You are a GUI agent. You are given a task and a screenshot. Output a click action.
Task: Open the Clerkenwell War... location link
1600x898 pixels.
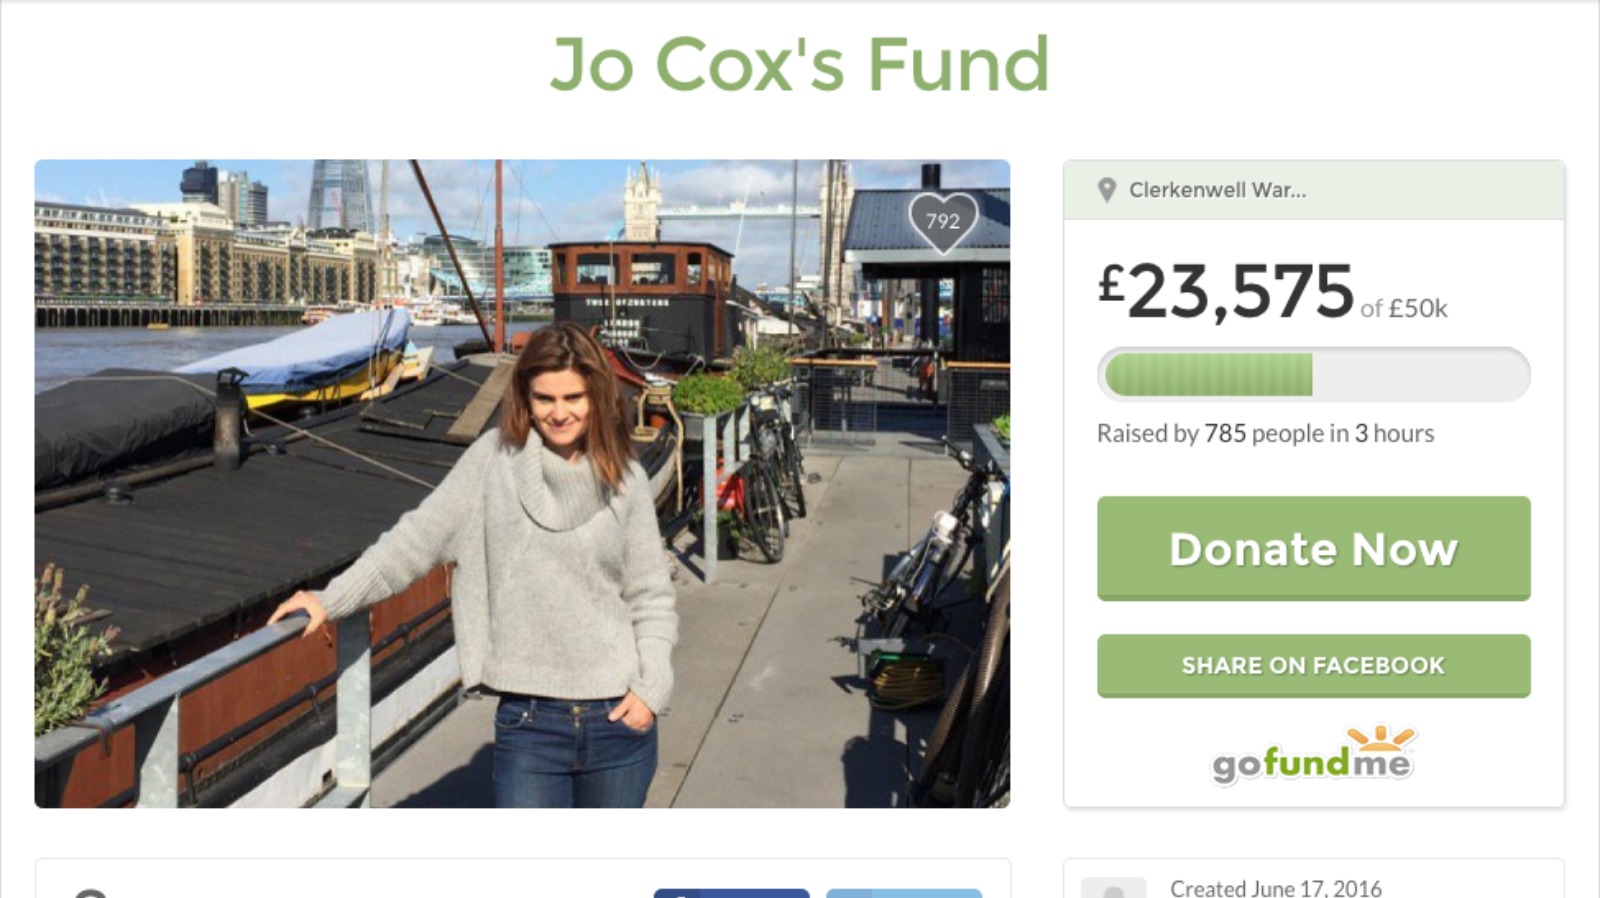pos(1217,190)
